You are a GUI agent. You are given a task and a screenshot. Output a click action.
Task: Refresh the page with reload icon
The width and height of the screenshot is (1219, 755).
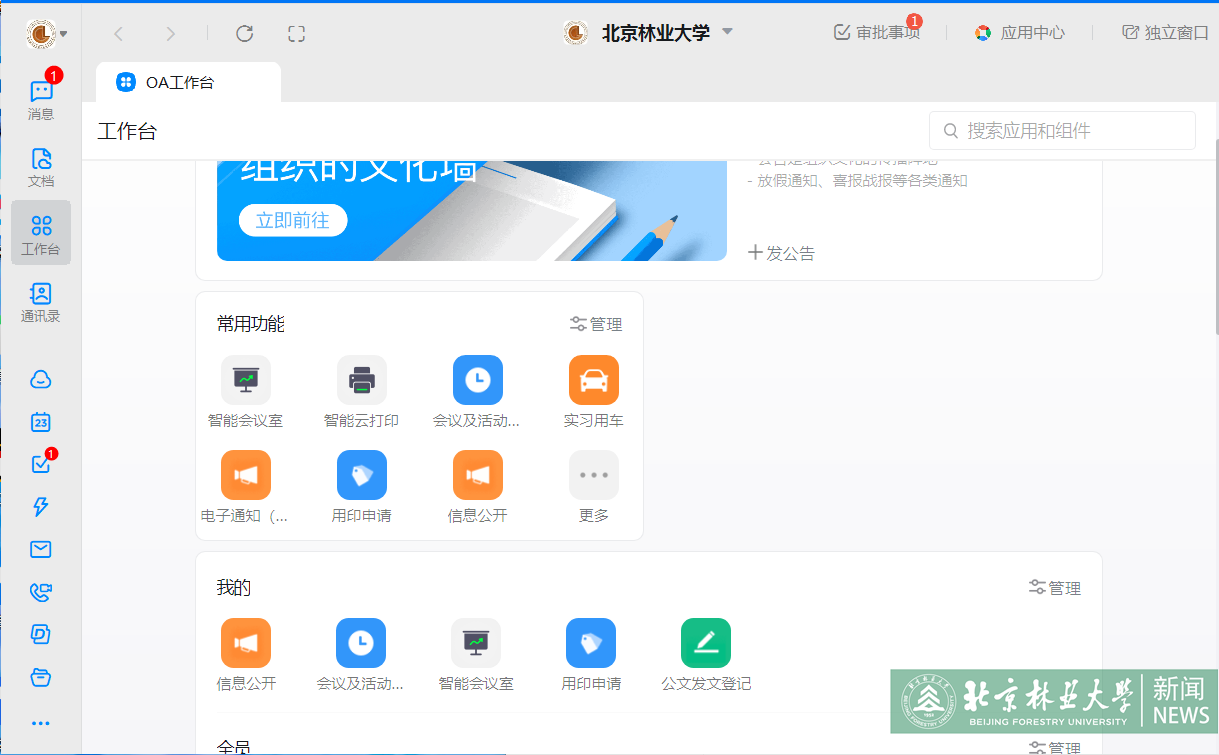244,34
